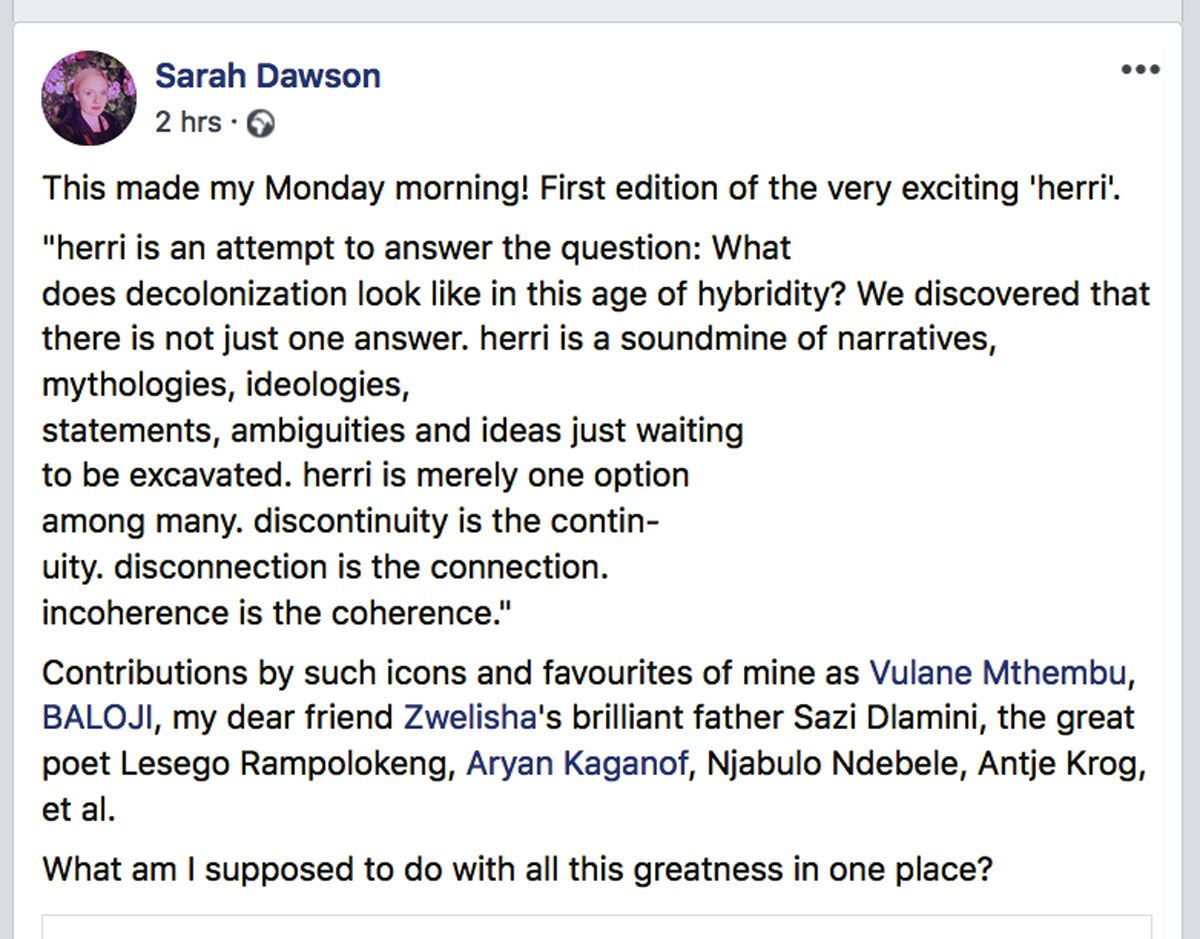The height and width of the screenshot is (939, 1200).
Task: Open Sarah Dawson's profile picture
Action: click(x=89, y=98)
